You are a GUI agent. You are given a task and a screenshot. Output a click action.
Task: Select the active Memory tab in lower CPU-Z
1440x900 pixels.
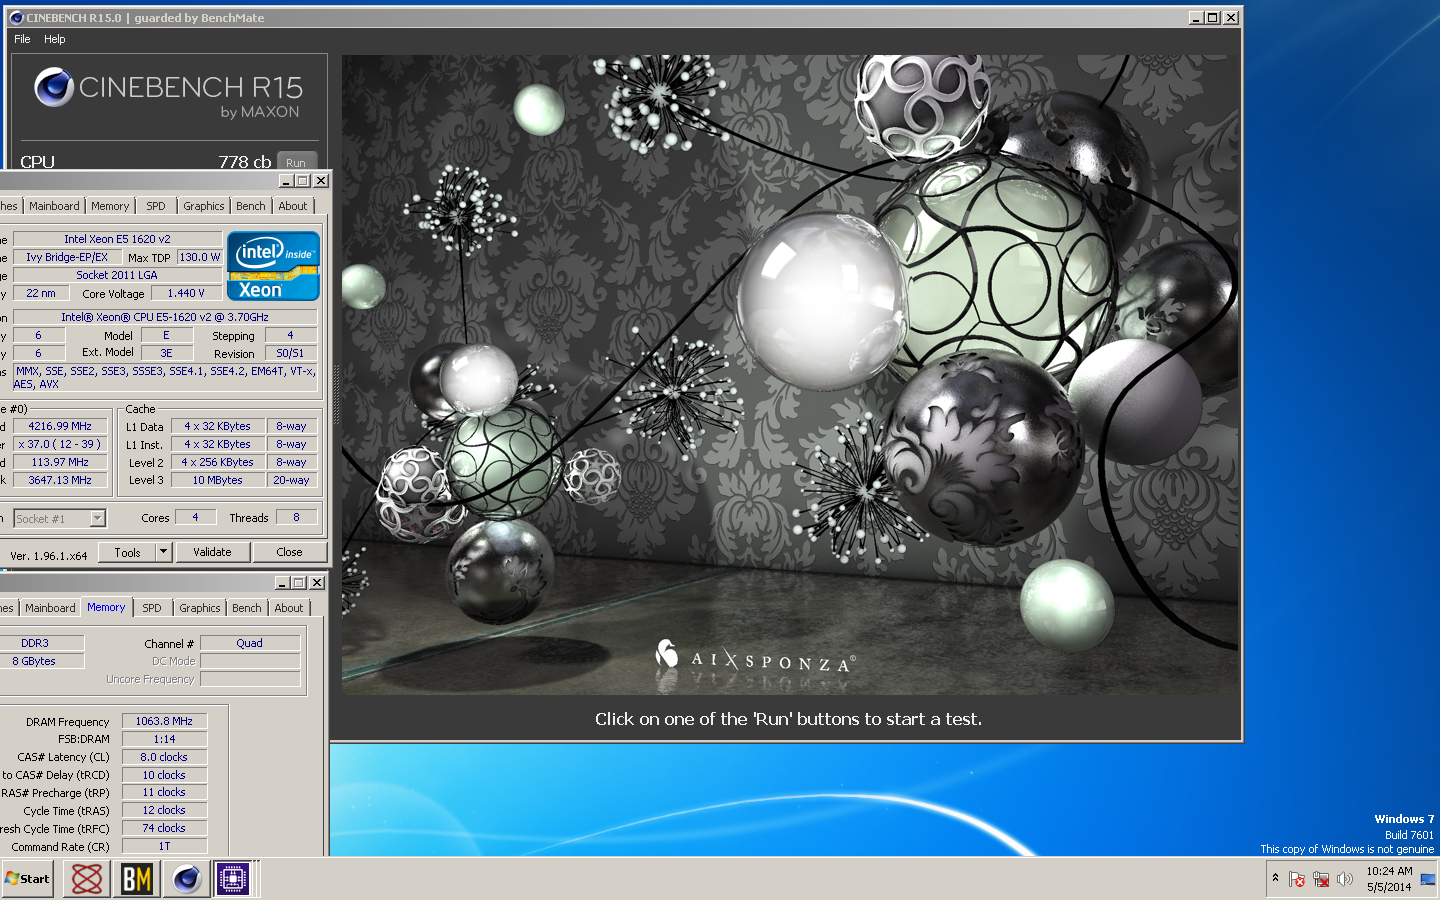click(x=106, y=607)
